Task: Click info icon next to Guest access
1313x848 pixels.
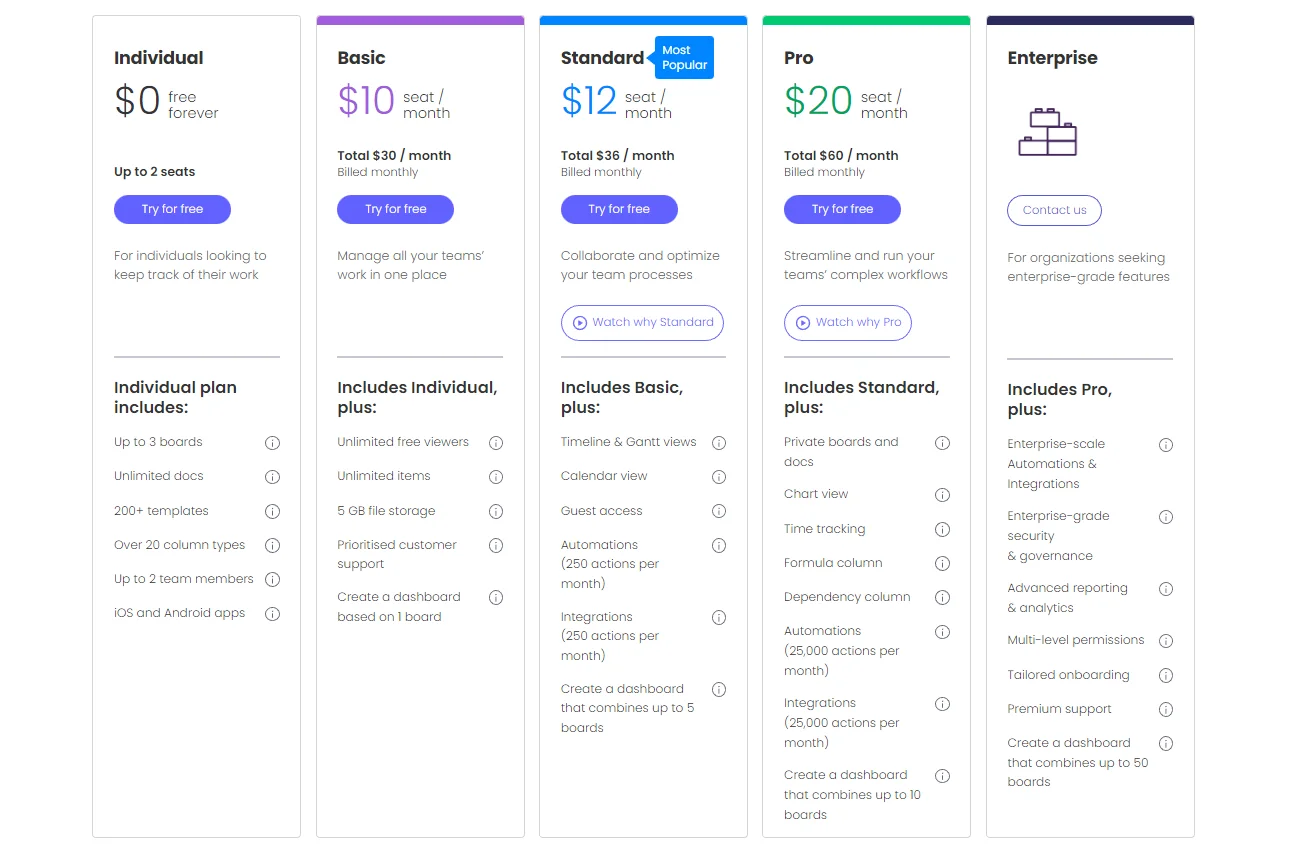Action: coord(718,511)
